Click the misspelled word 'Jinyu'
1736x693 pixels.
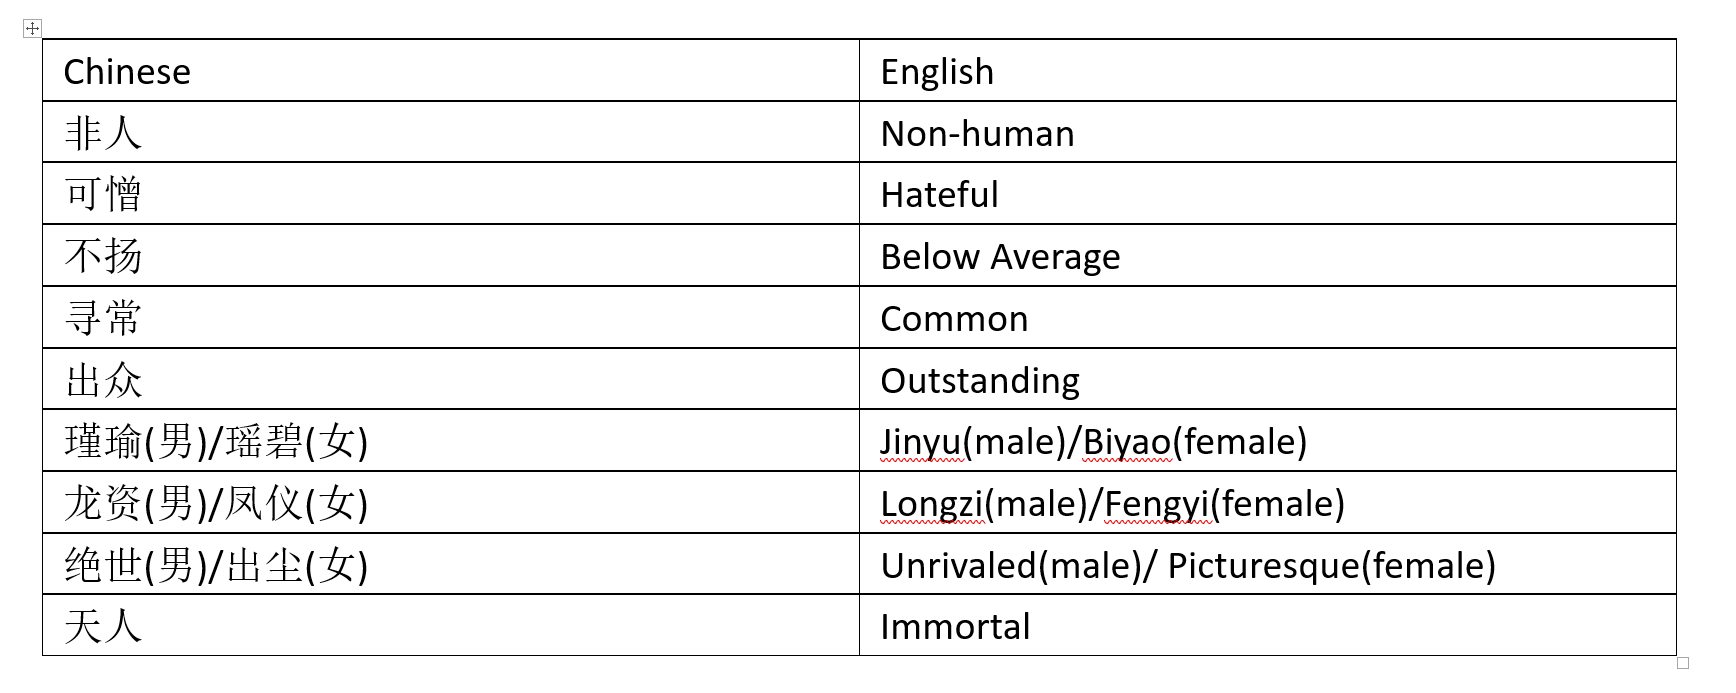click(x=921, y=442)
